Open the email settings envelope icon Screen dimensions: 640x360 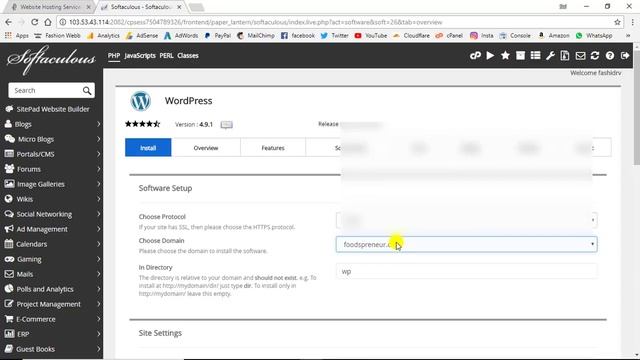580,56
